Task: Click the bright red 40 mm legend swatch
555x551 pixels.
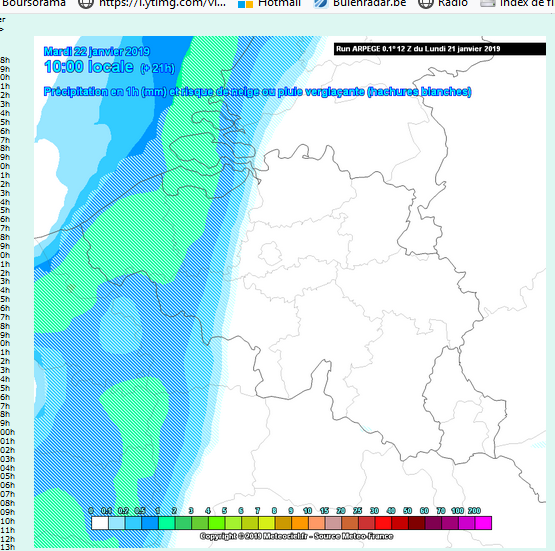Action: 383,523
